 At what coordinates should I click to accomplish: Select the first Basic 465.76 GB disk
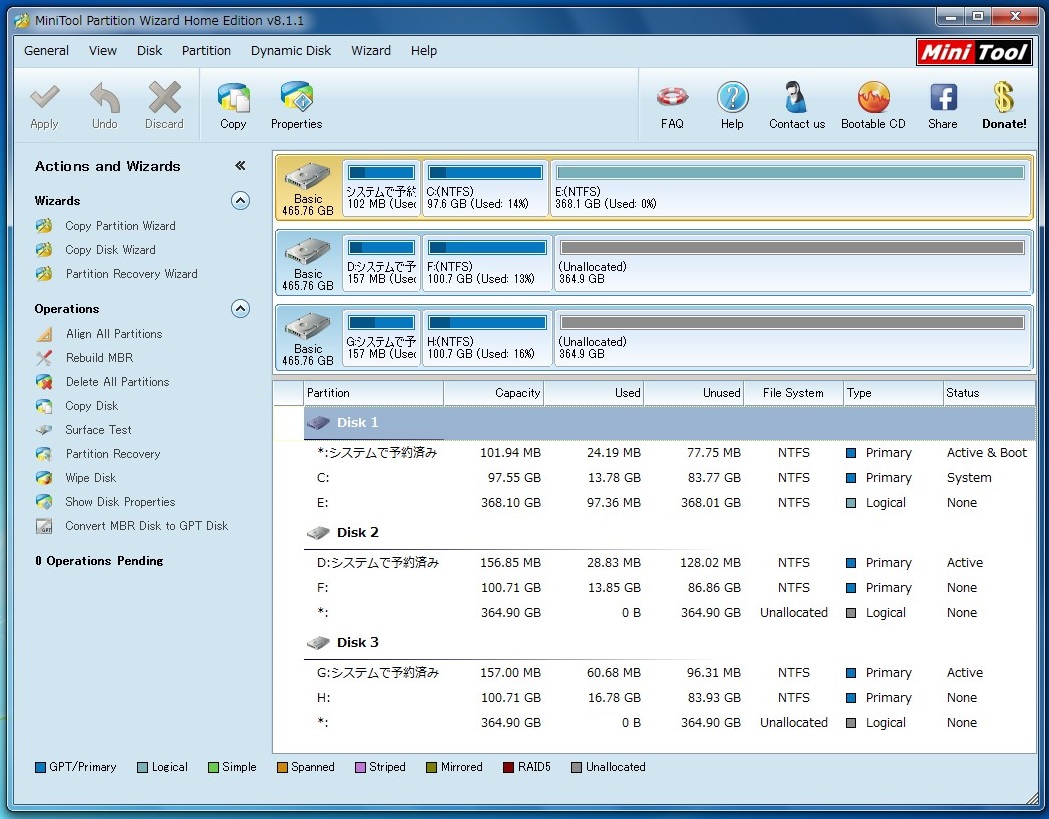(308, 188)
